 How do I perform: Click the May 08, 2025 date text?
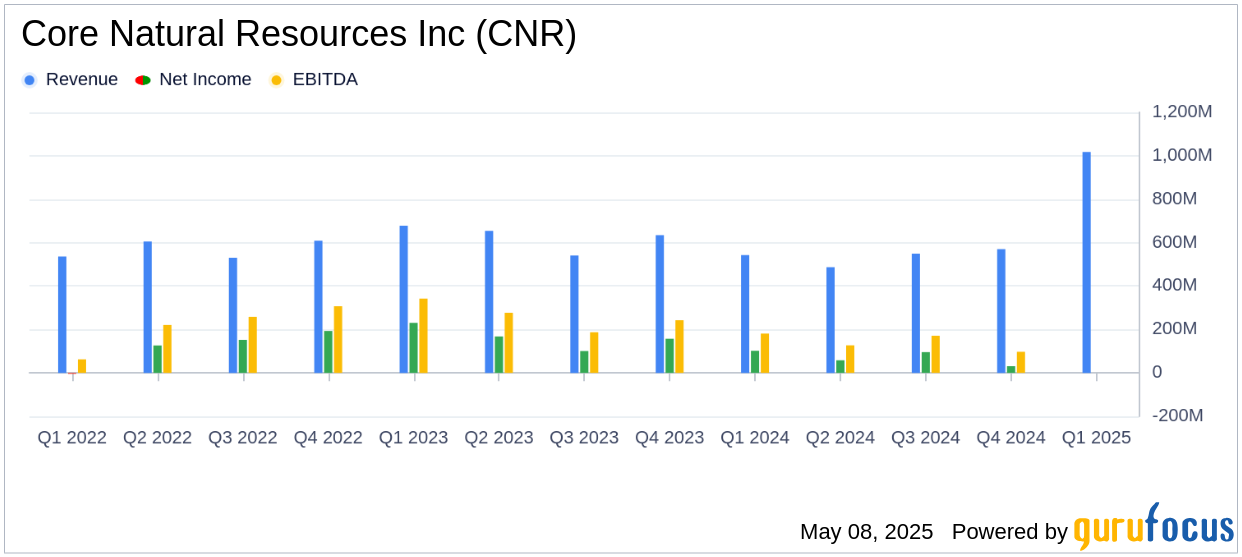click(866, 531)
